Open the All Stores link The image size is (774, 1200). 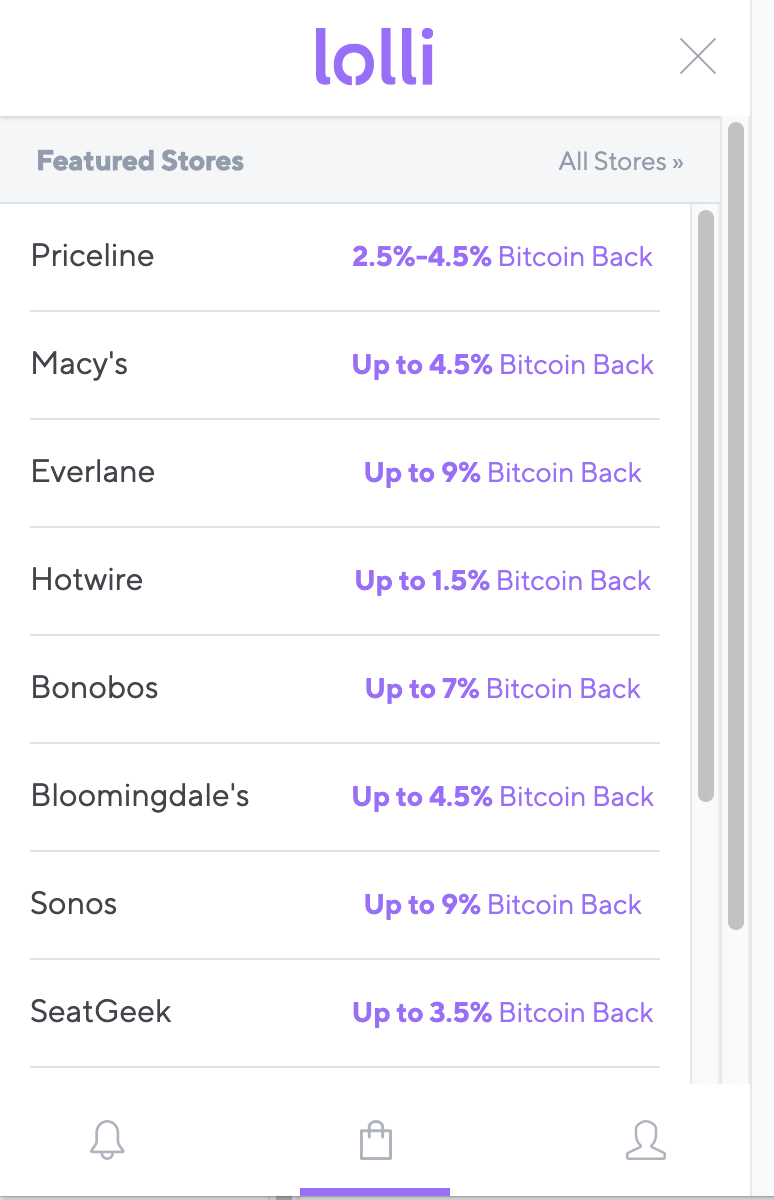pyautogui.click(x=621, y=161)
